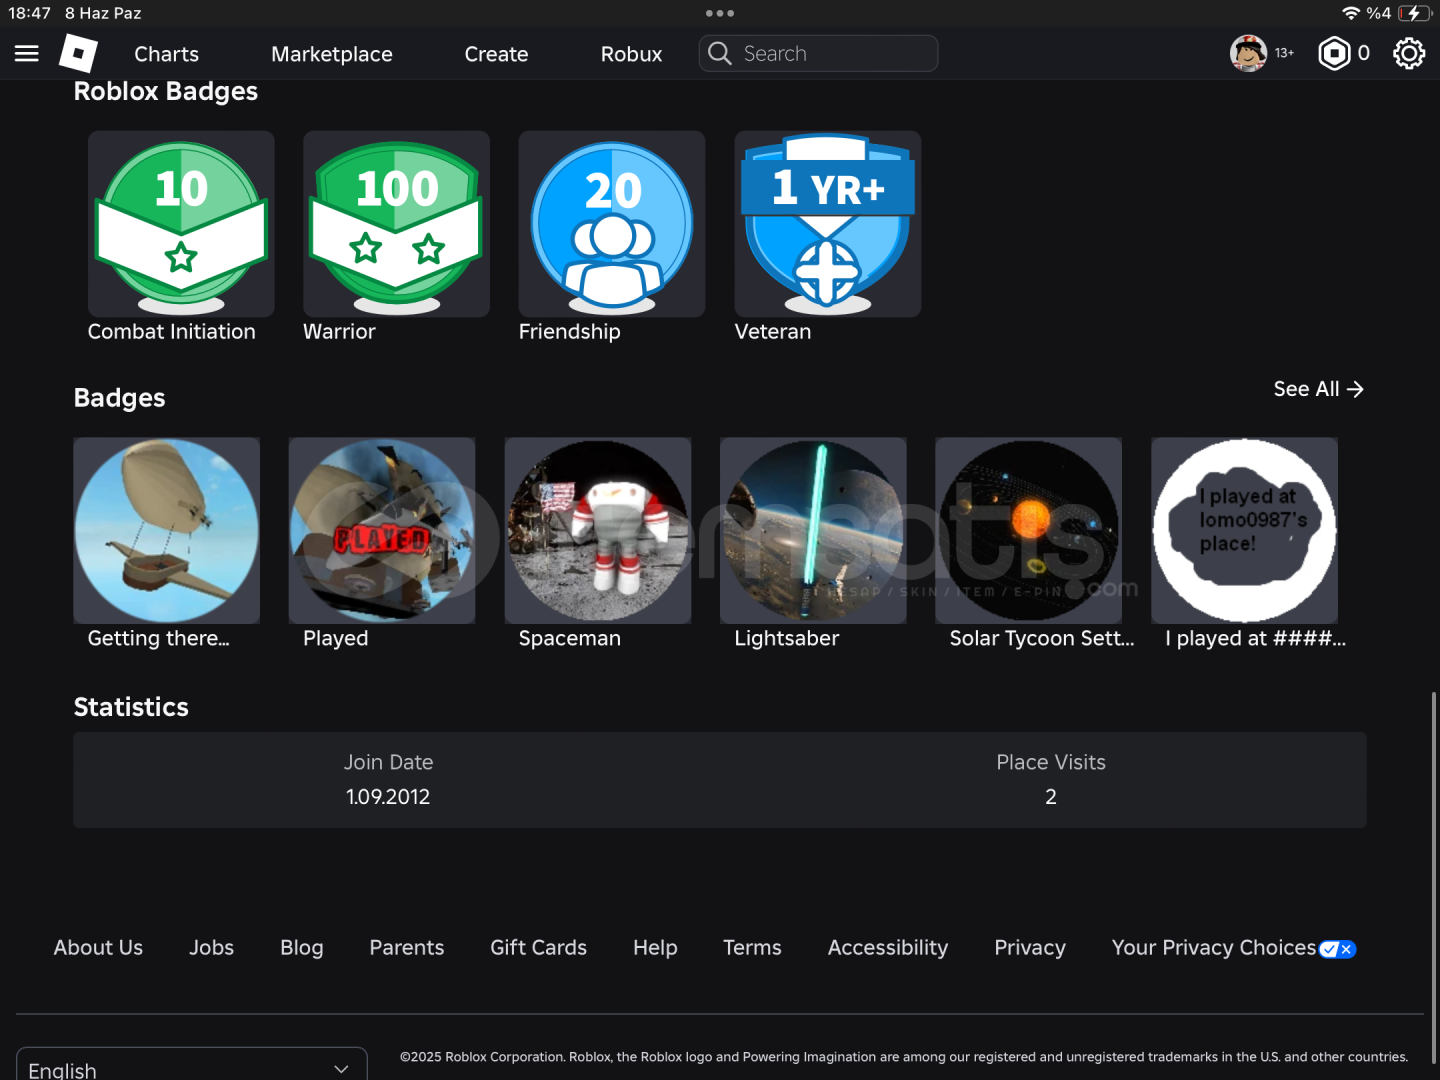Click the Place Visits value 2
This screenshot has width=1440, height=1080.
[x=1051, y=797]
